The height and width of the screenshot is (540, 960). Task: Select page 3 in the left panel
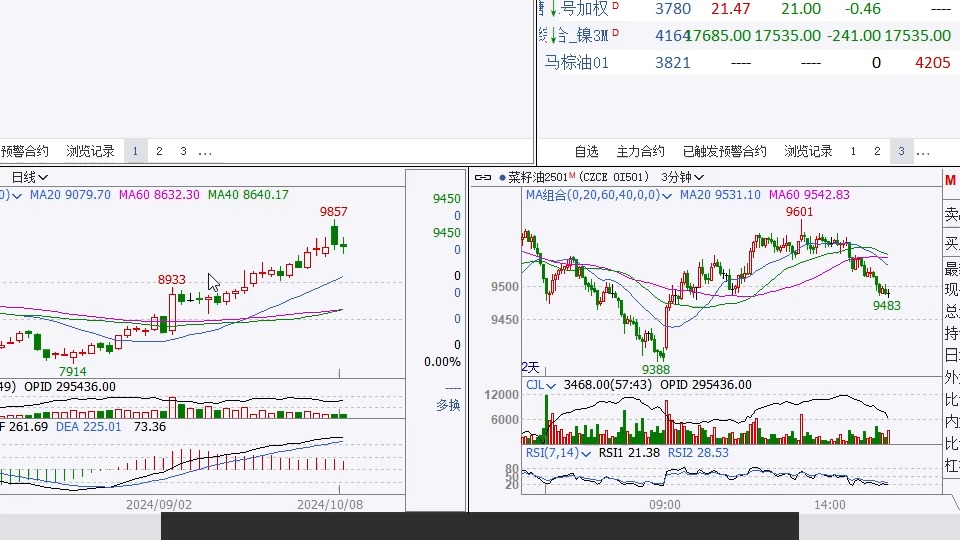click(x=183, y=152)
